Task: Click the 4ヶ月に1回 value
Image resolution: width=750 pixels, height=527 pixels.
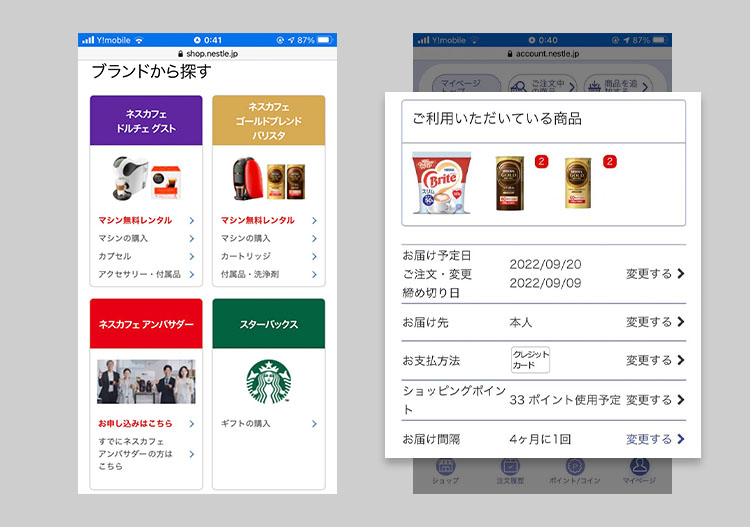Action: pos(540,439)
